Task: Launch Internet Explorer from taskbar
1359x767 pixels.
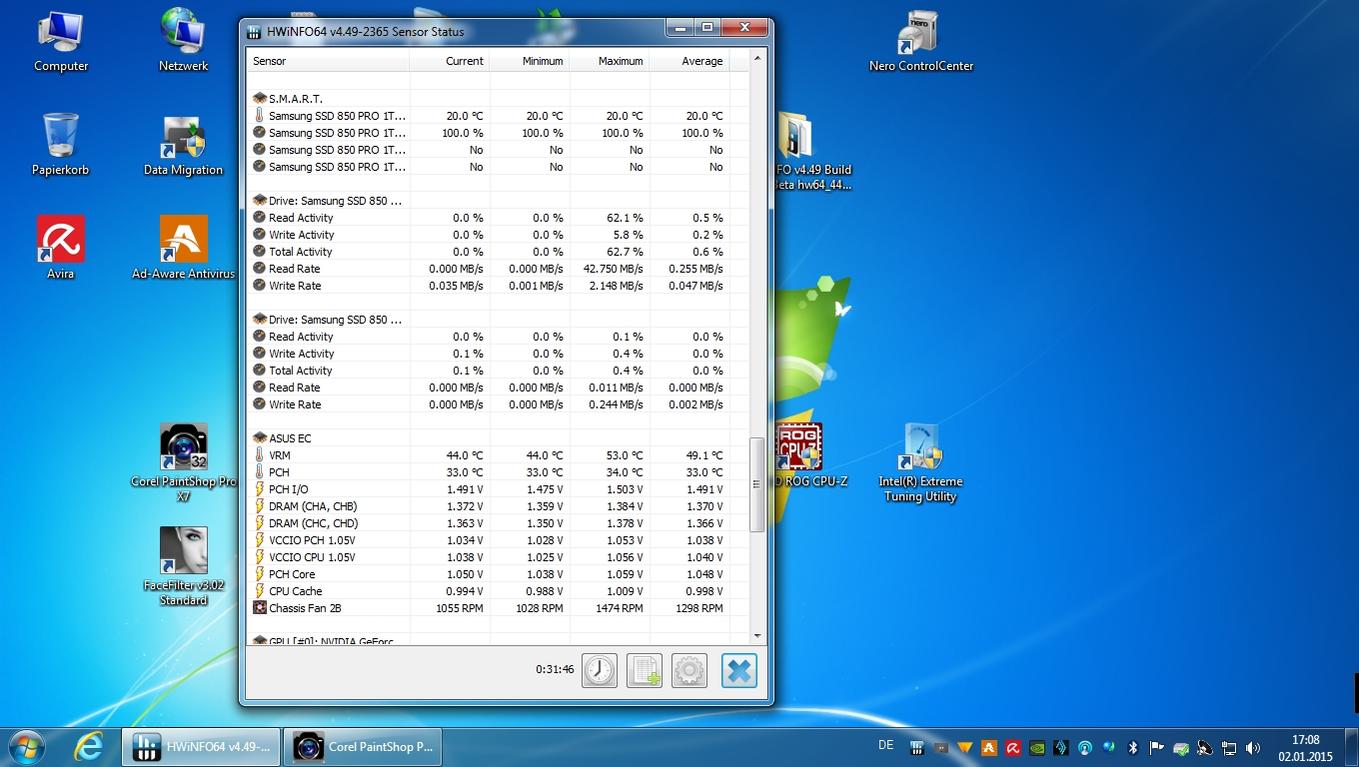Action: pos(89,747)
